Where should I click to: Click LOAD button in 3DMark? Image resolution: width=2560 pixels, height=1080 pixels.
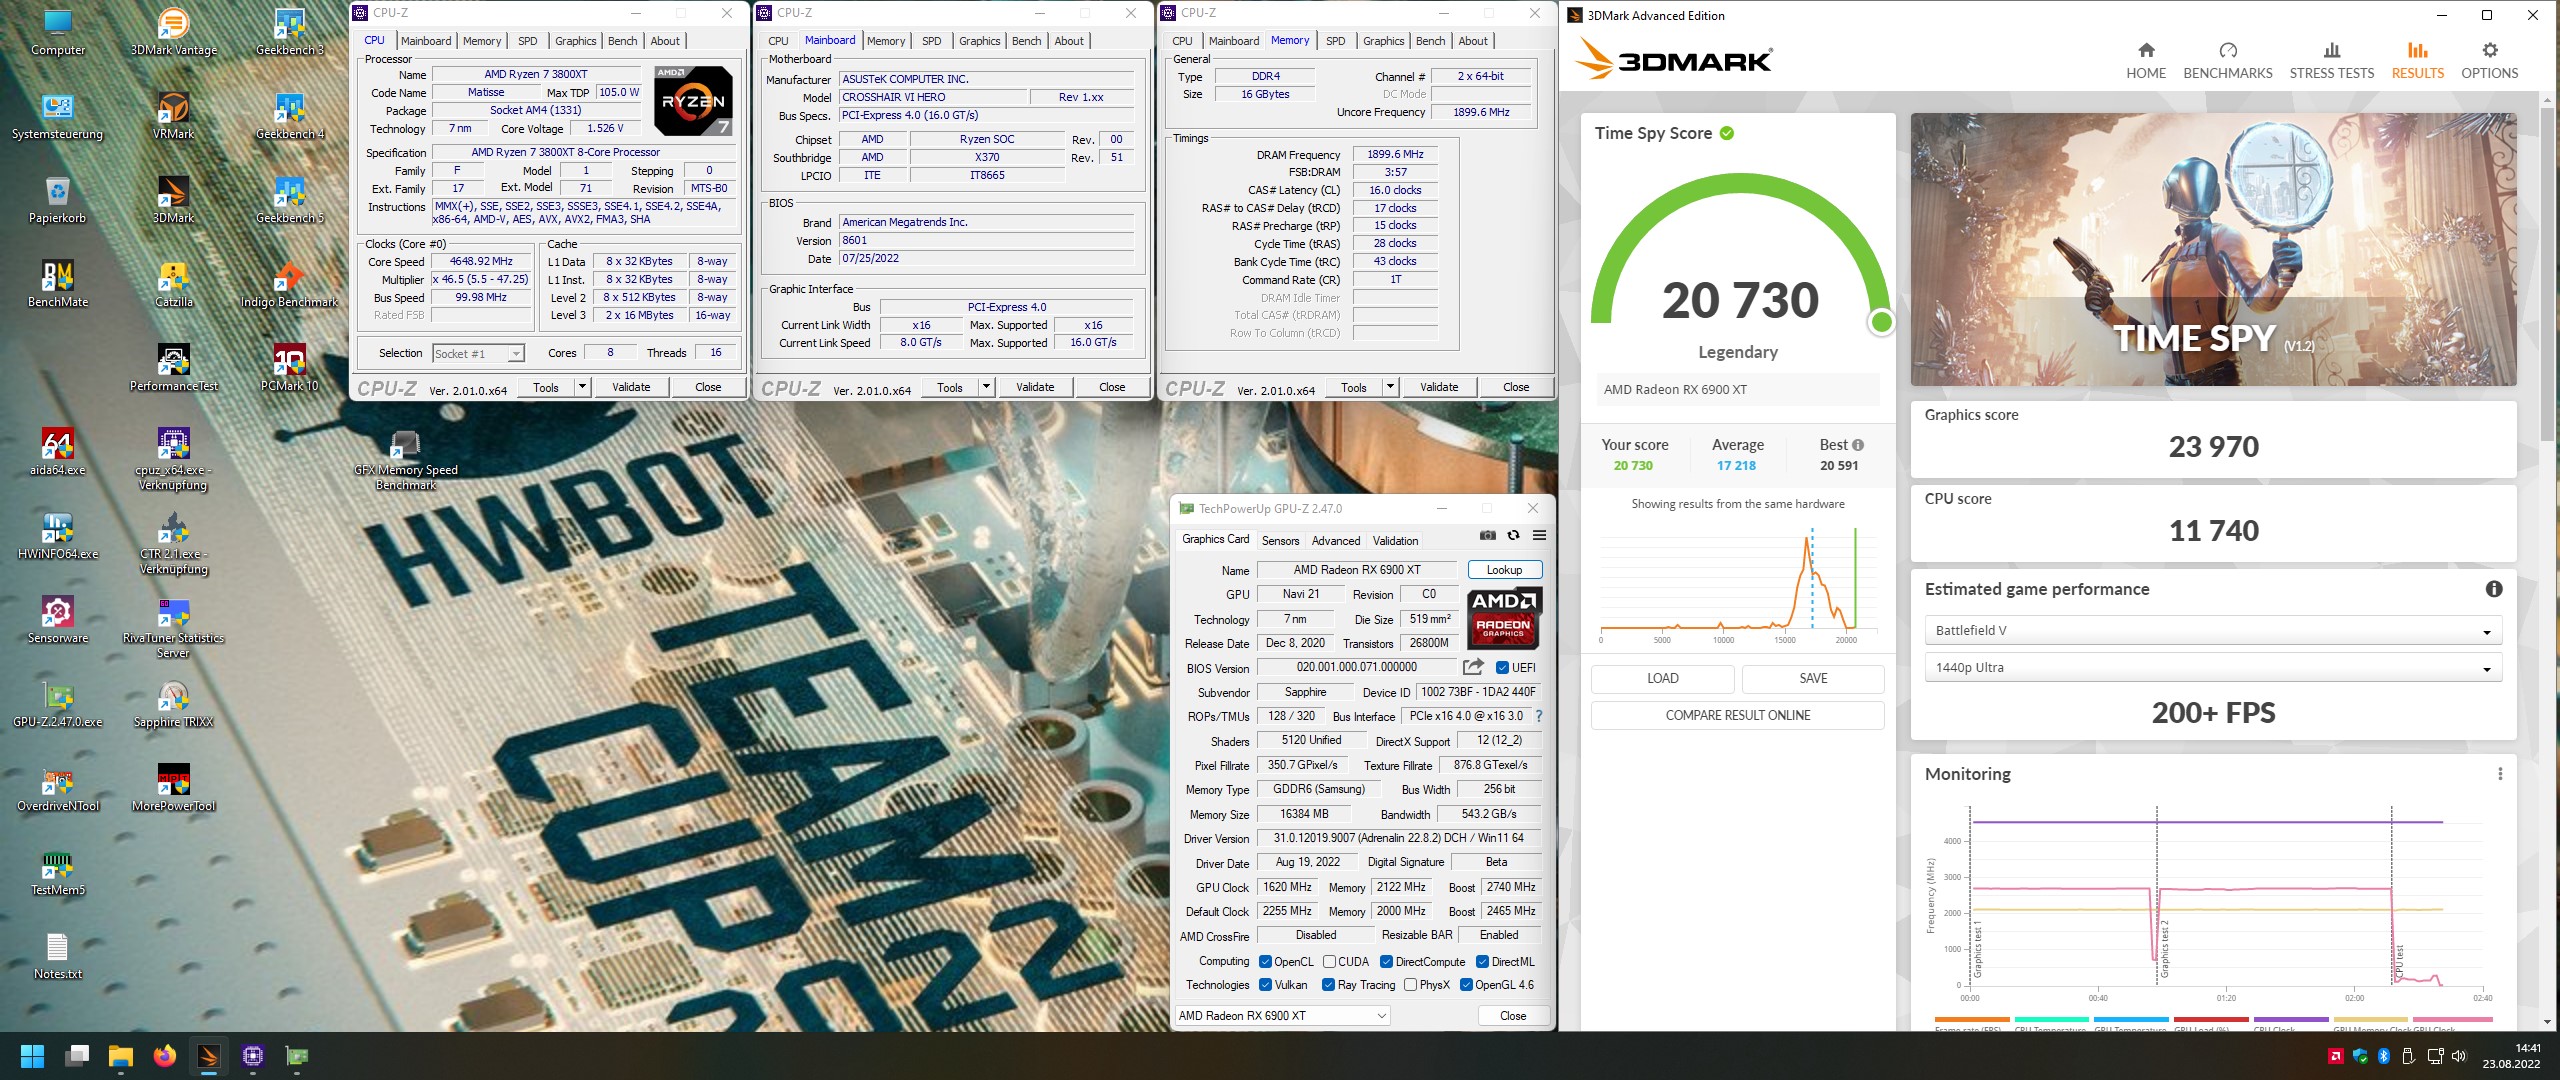coord(1662,678)
